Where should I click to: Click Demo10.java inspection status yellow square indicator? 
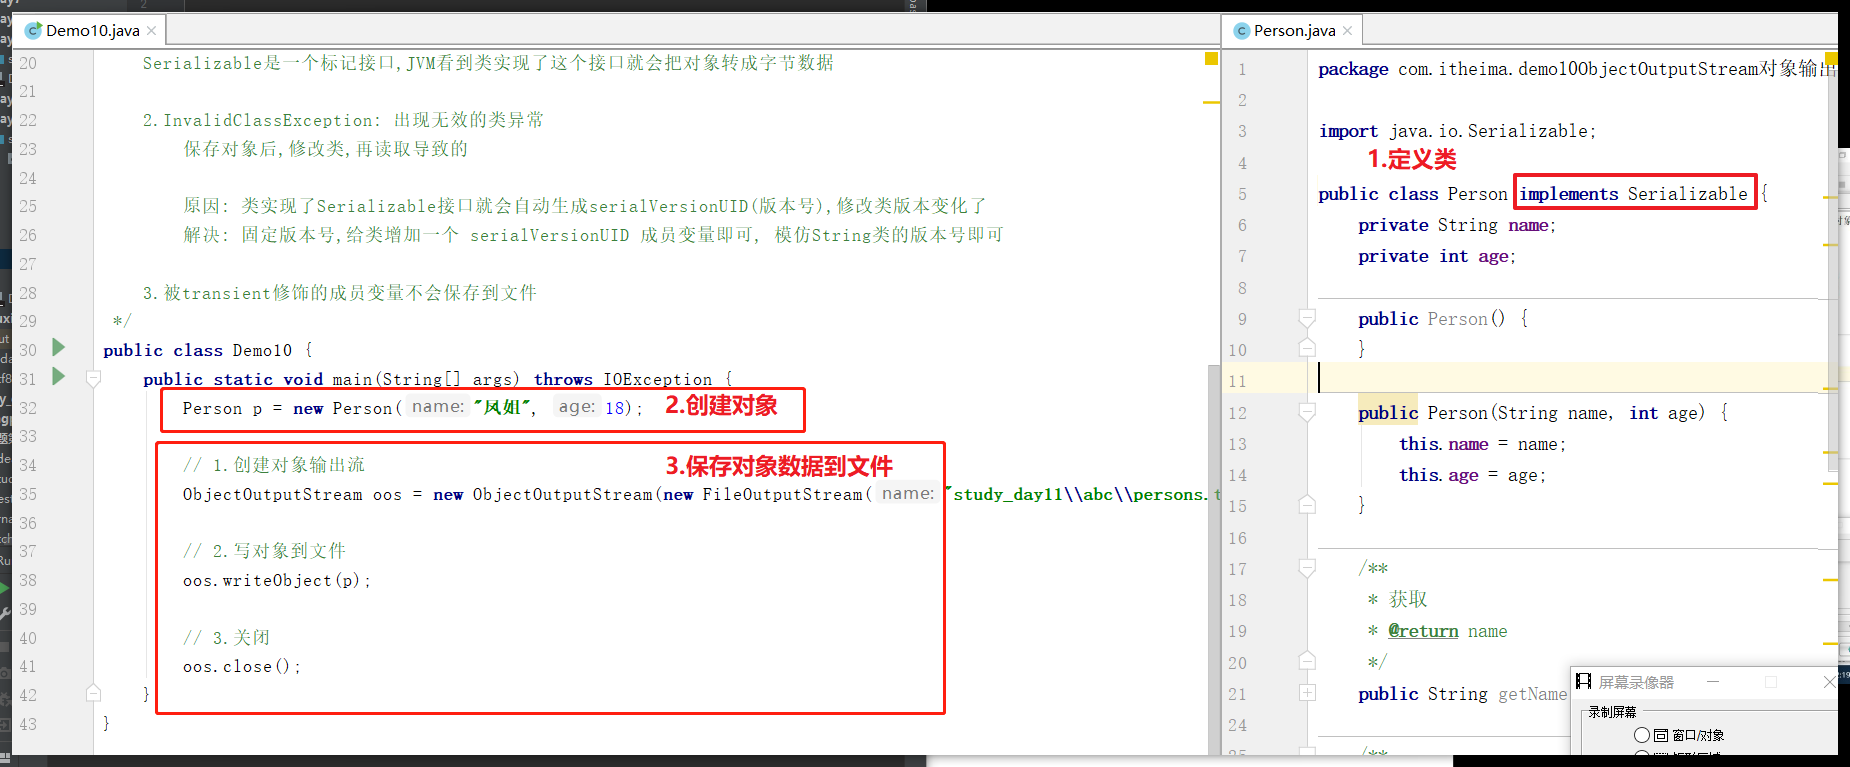[x=1211, y=59]
